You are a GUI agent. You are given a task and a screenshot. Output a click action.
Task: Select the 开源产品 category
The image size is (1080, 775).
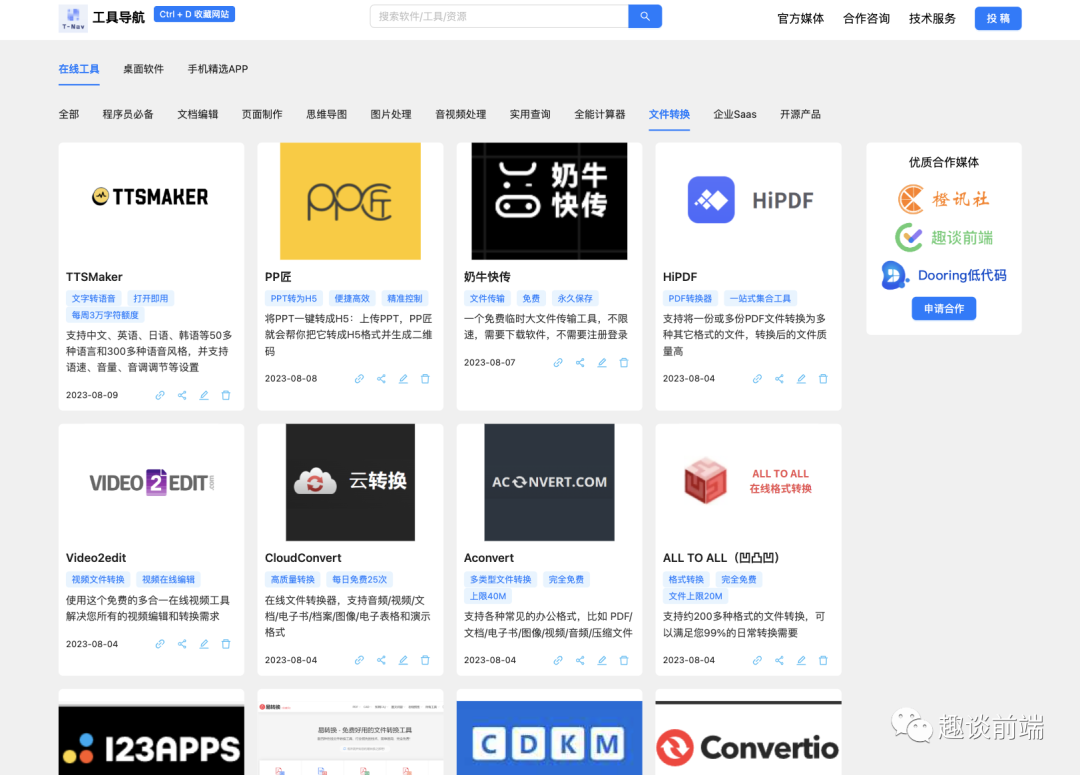pyautogui.click(x=800, y=114)
